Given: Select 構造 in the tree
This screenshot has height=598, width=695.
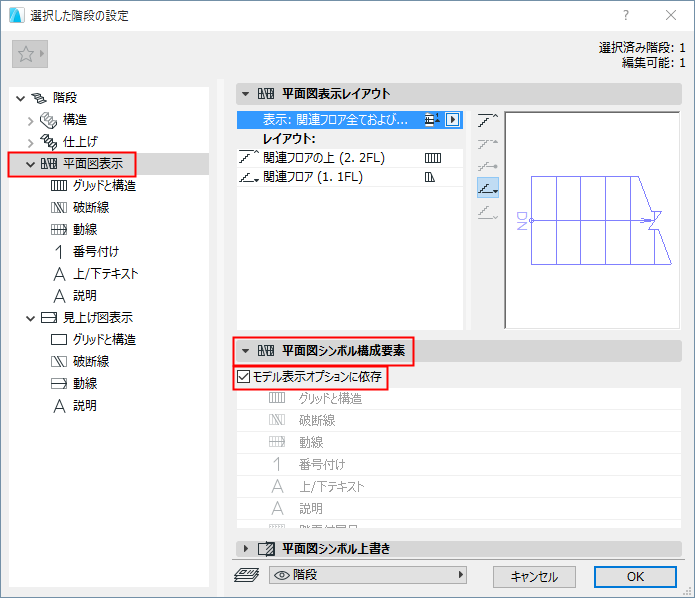Looking at the screenshot, I should [x=75, y=120].
